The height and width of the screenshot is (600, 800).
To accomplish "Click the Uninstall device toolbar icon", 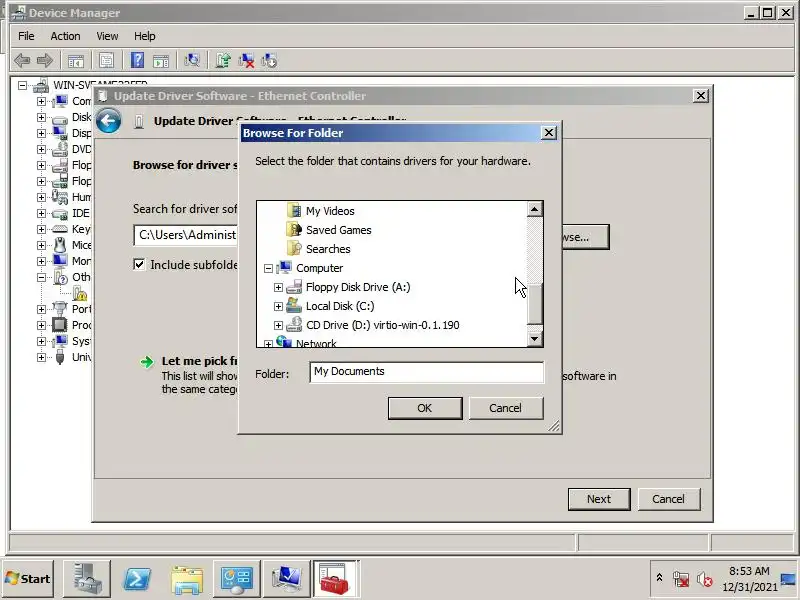I will tap(246, 61).
